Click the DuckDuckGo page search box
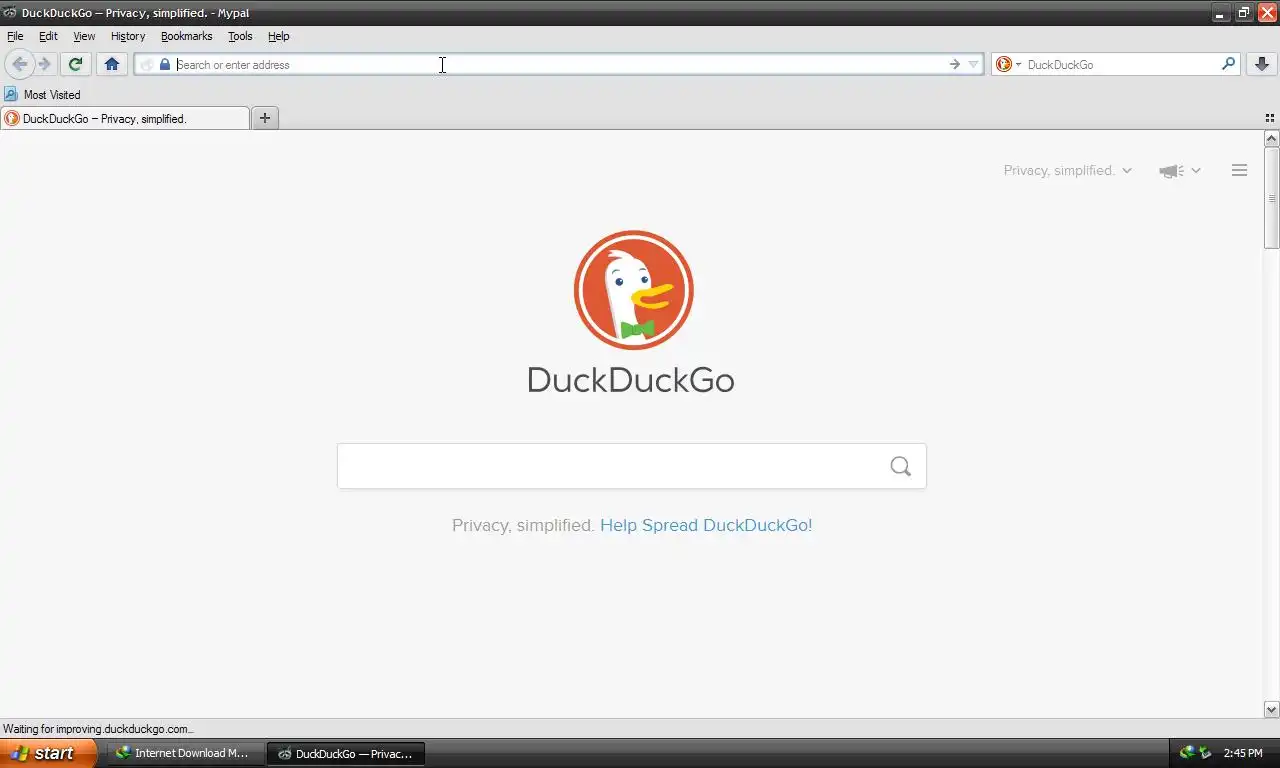1280x768 pixels. click(632, 466)
